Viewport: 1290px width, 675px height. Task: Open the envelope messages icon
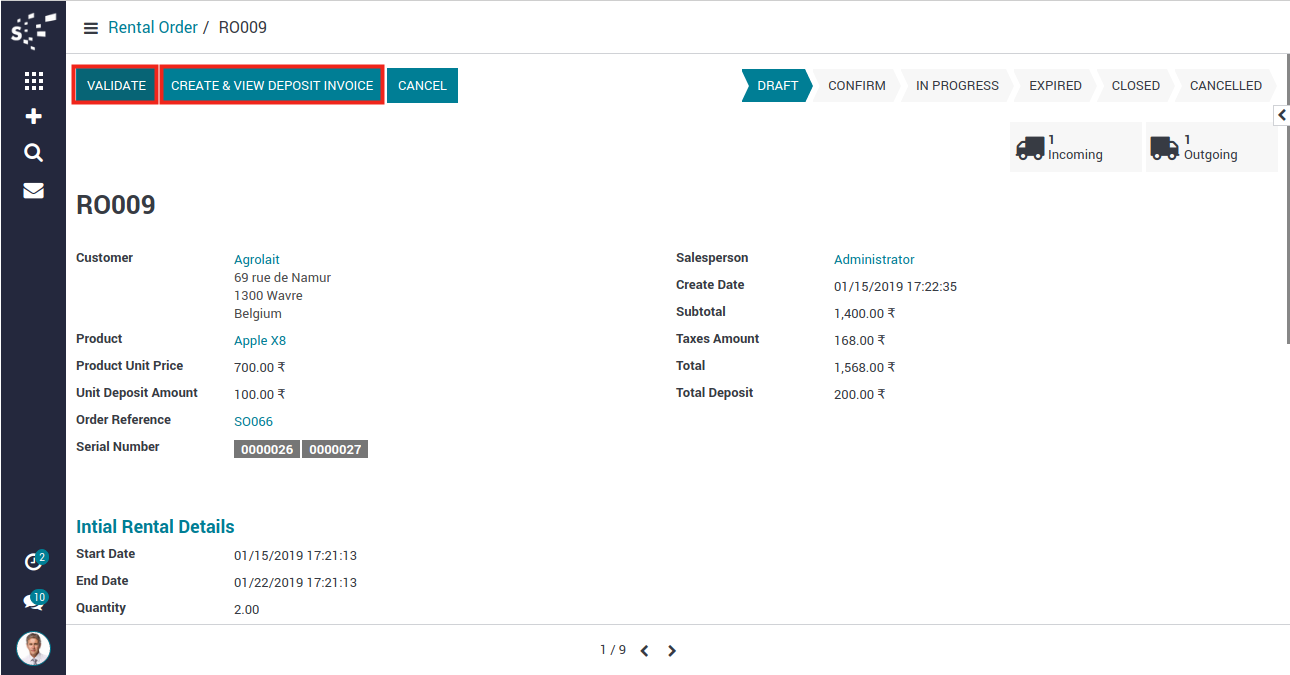(x=33, y=190)
